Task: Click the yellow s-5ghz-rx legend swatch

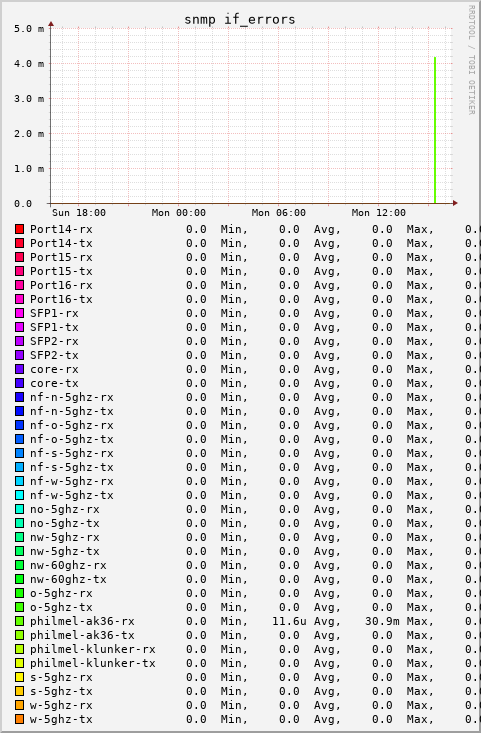Action: point(19,677)
